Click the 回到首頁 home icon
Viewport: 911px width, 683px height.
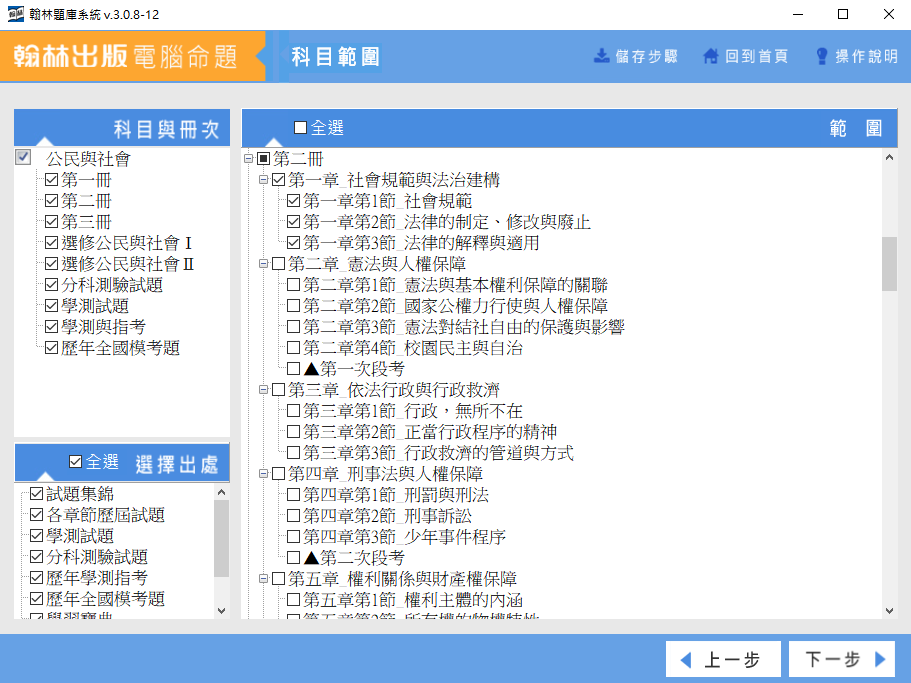pyautogui.click(x=711, y=56)
